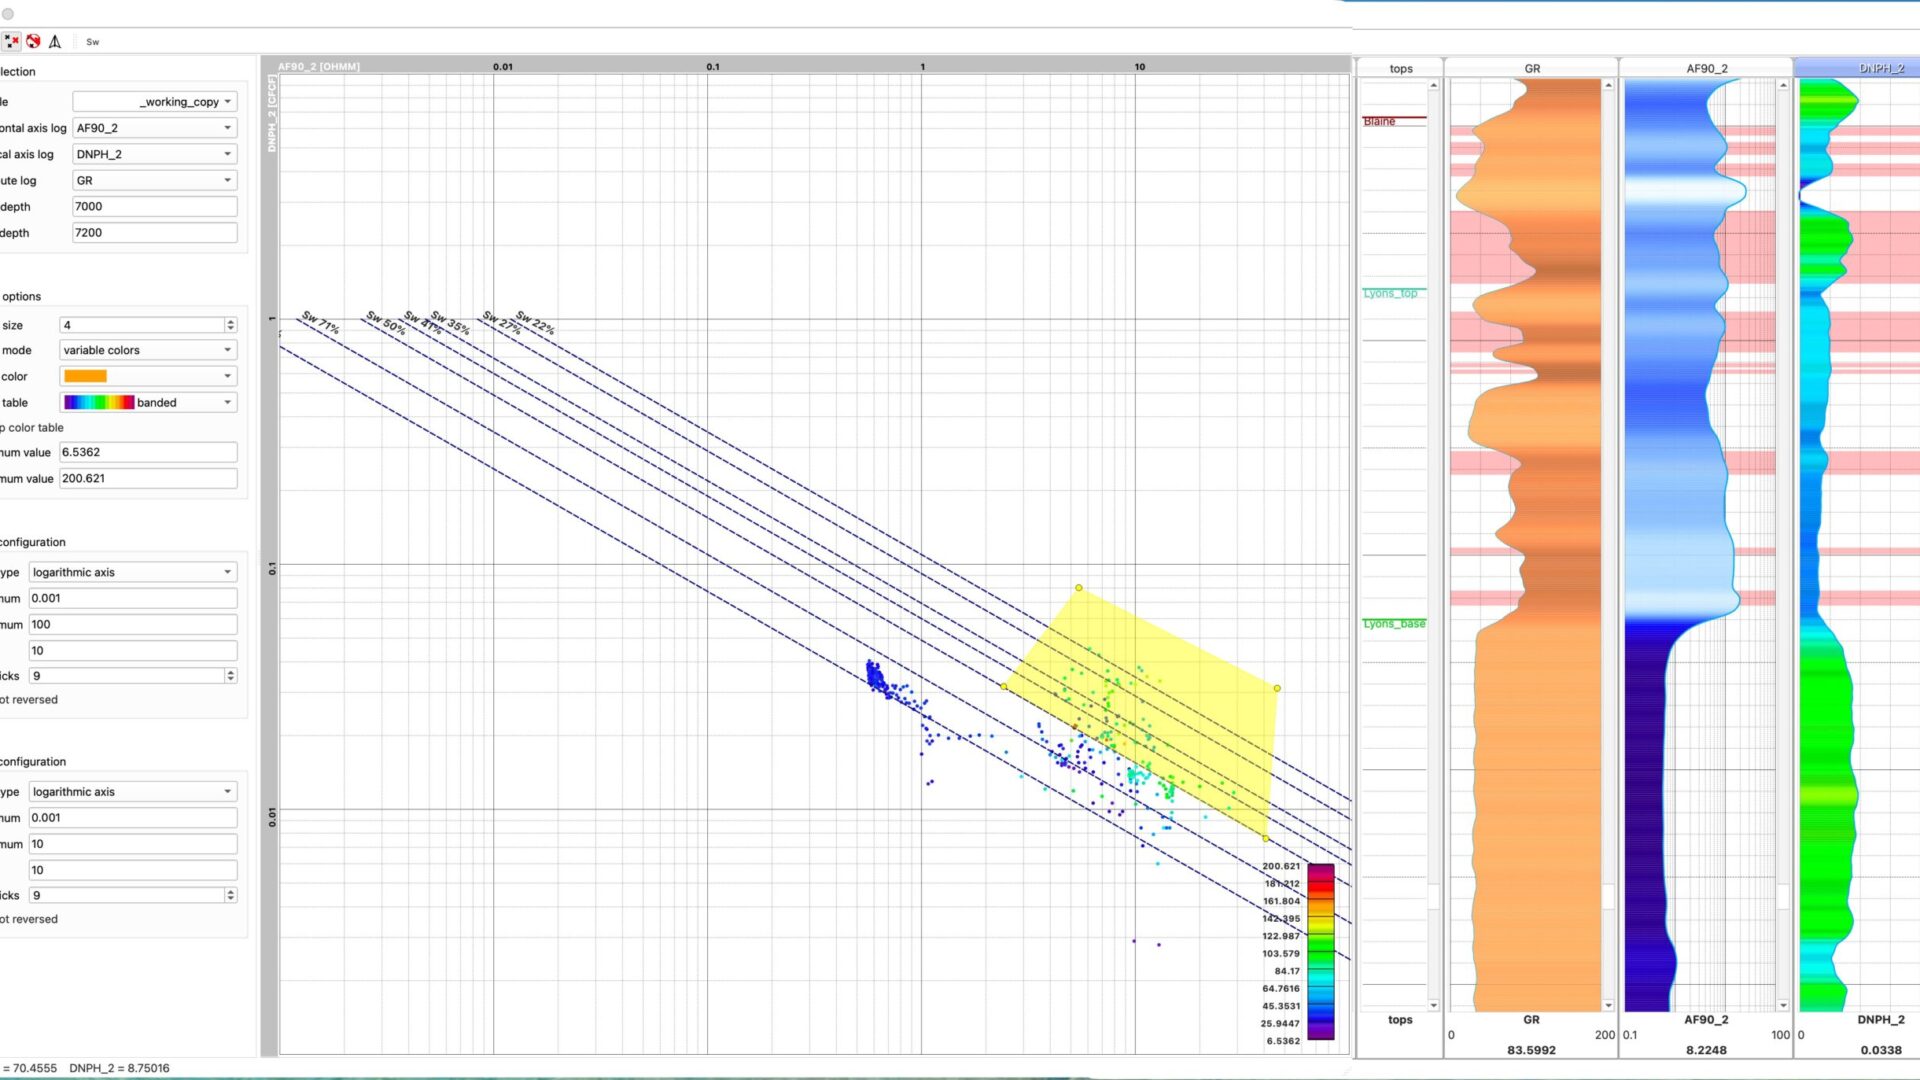Screen dimensions: 1920x1080
Task: Click the DNPH_2 track header
Action: [x=1880, y=68]
